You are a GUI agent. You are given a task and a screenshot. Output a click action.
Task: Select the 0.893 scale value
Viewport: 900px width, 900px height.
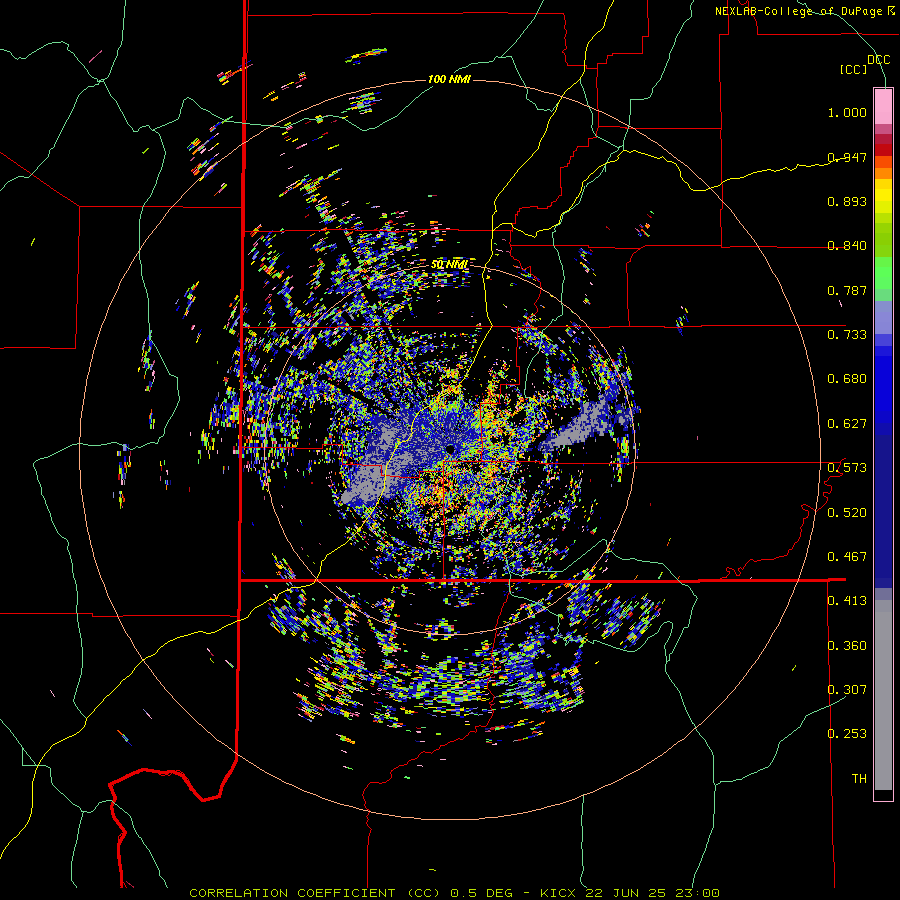click(x=847, y=201)
